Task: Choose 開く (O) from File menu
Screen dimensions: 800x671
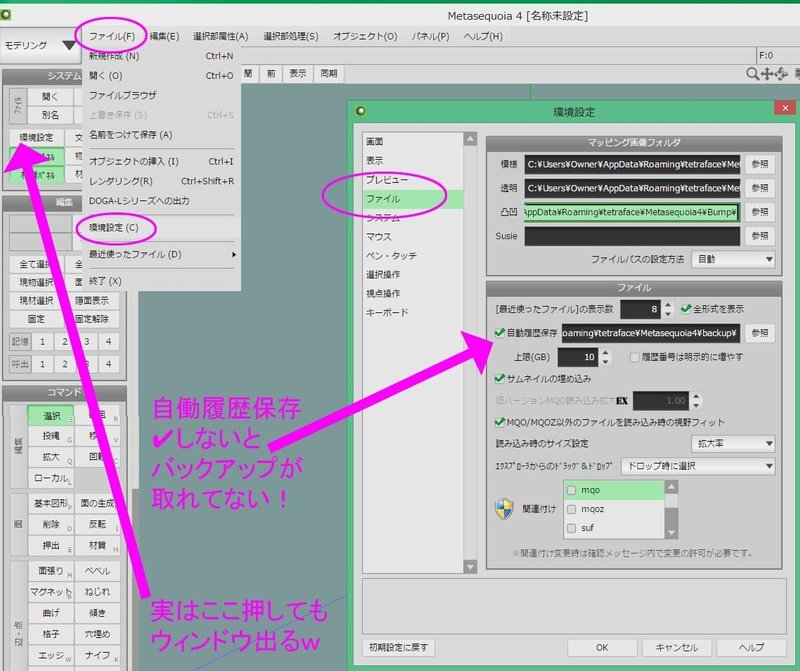Action: [161, 76]
